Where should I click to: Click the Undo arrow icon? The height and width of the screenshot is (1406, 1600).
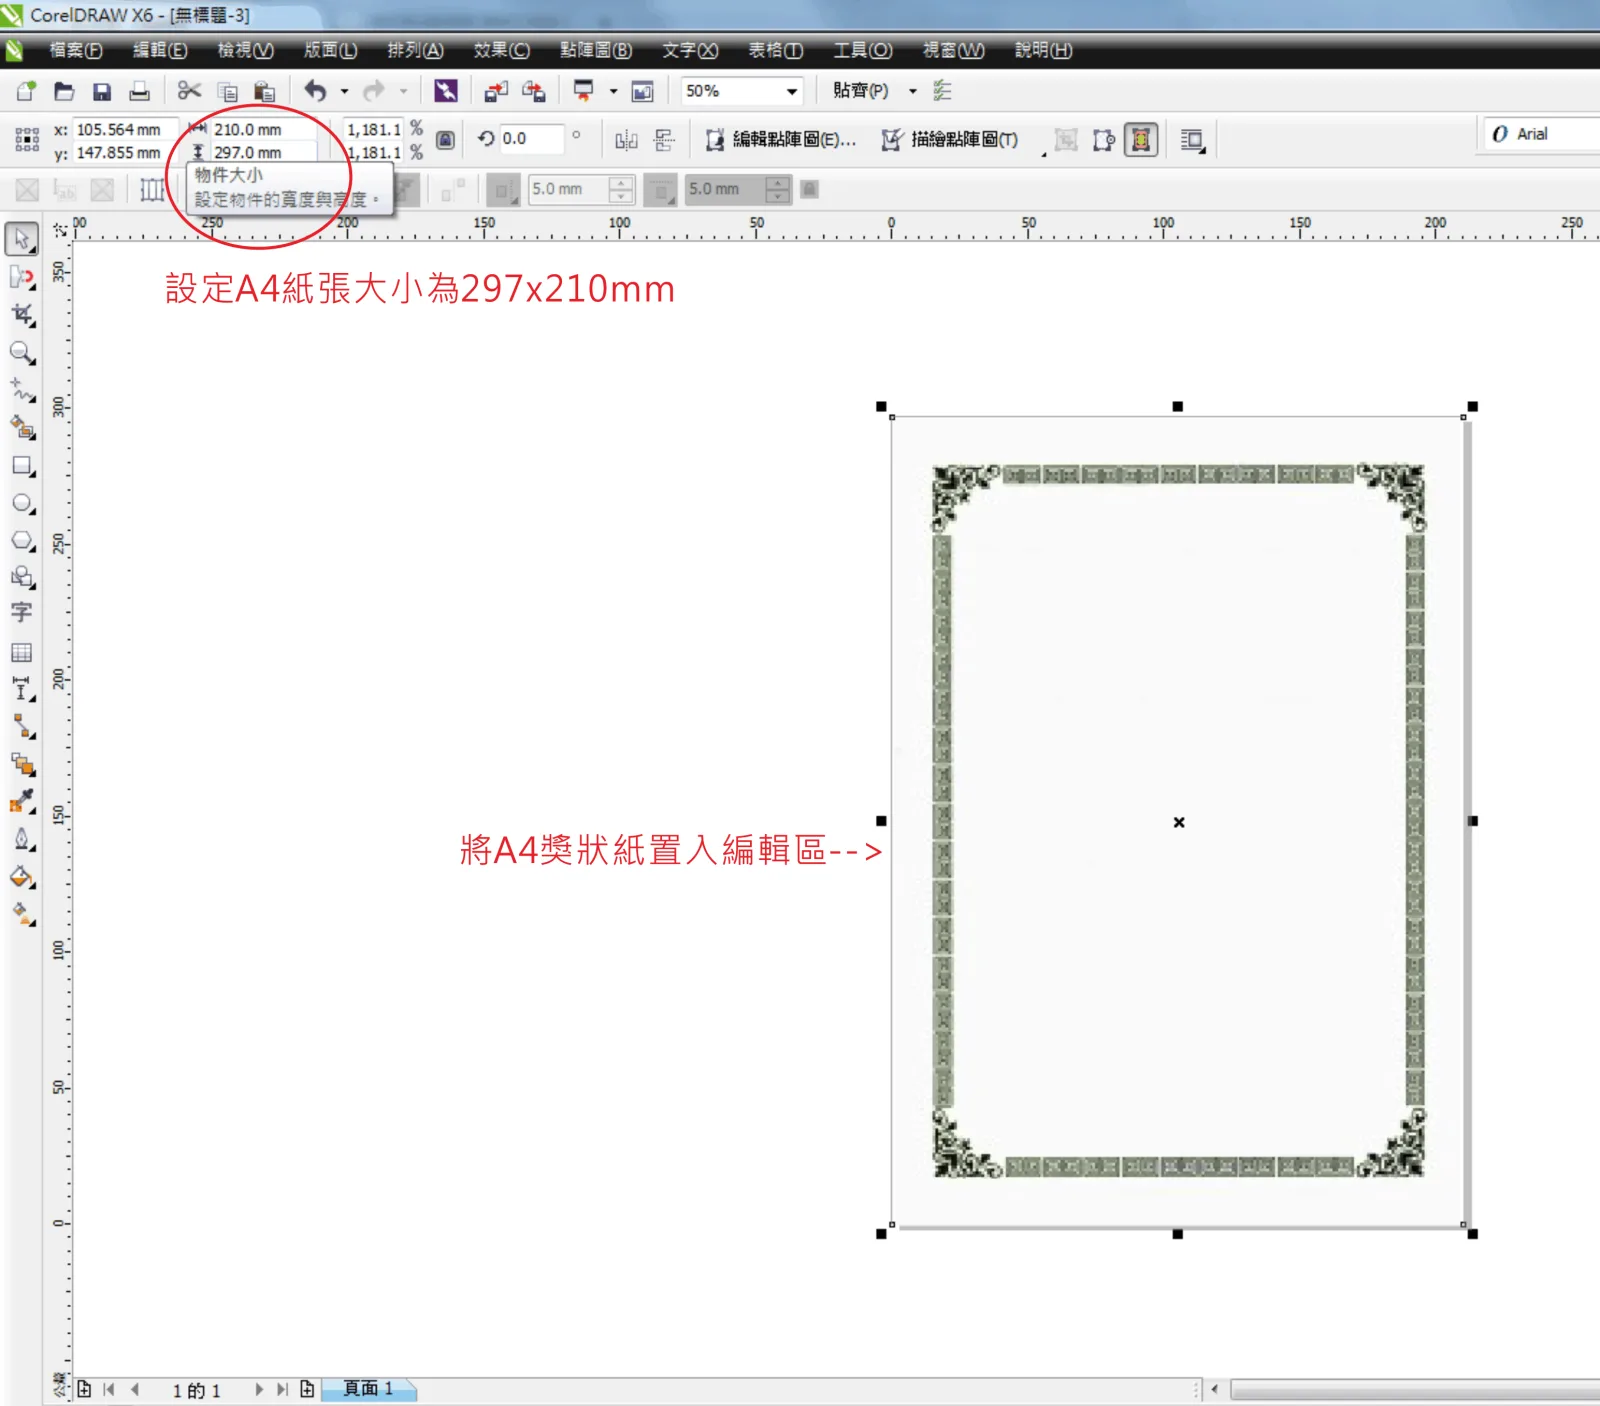(x=316, y=91)
